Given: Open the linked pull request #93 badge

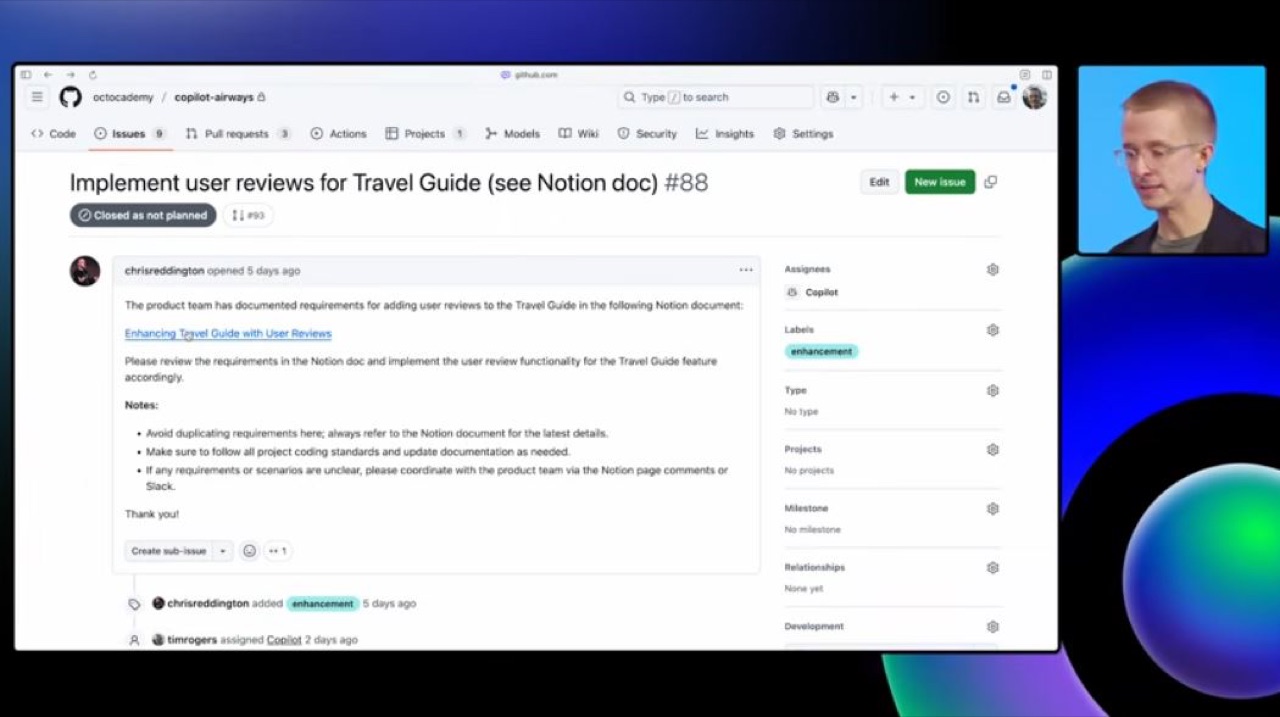Looking at the screenshot, I should tap(247, 215).
